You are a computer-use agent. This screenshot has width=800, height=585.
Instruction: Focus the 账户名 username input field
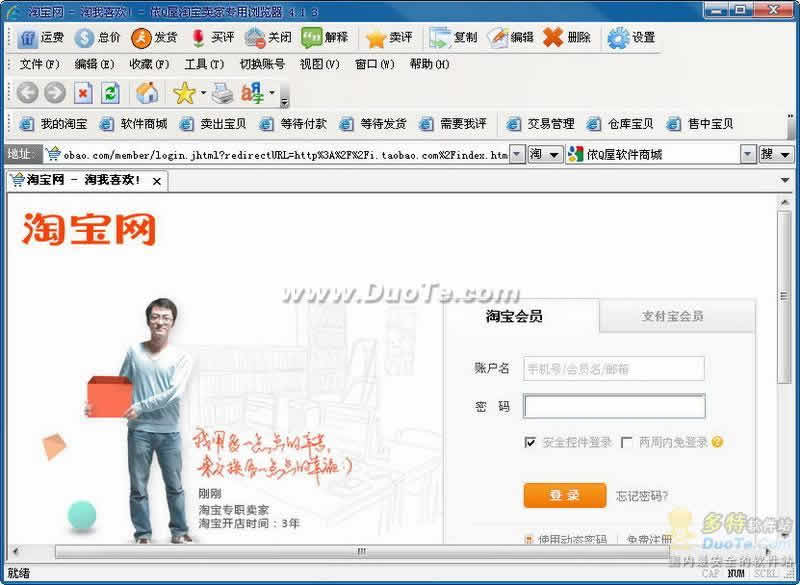[x=614, y=369]
